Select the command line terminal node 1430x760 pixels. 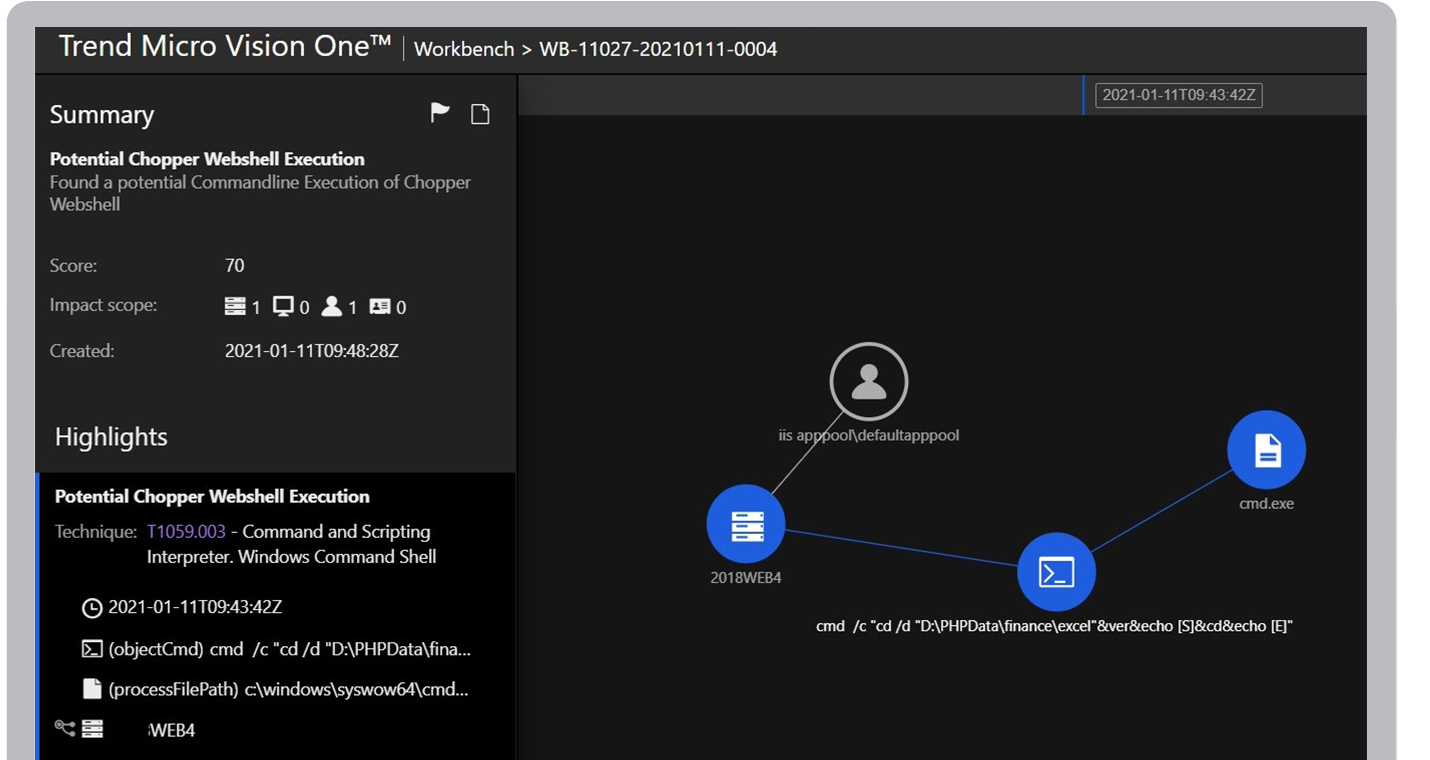1056,573
